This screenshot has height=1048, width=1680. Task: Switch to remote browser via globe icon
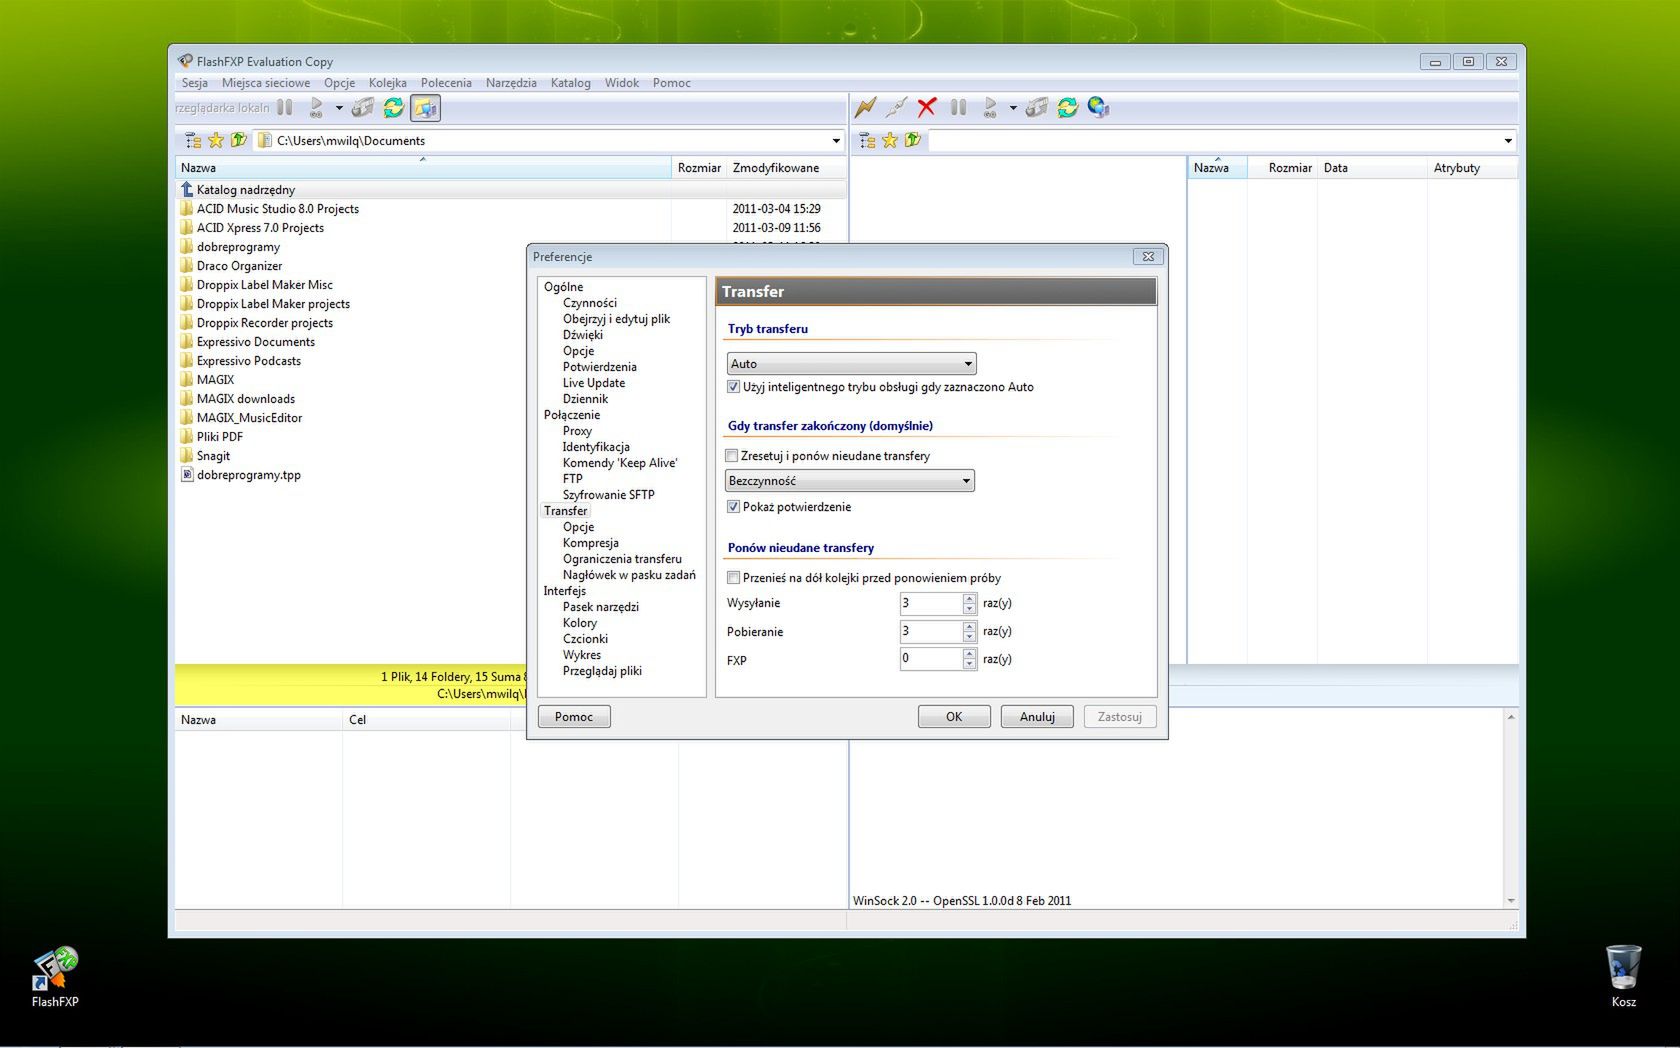(1098, 107)
